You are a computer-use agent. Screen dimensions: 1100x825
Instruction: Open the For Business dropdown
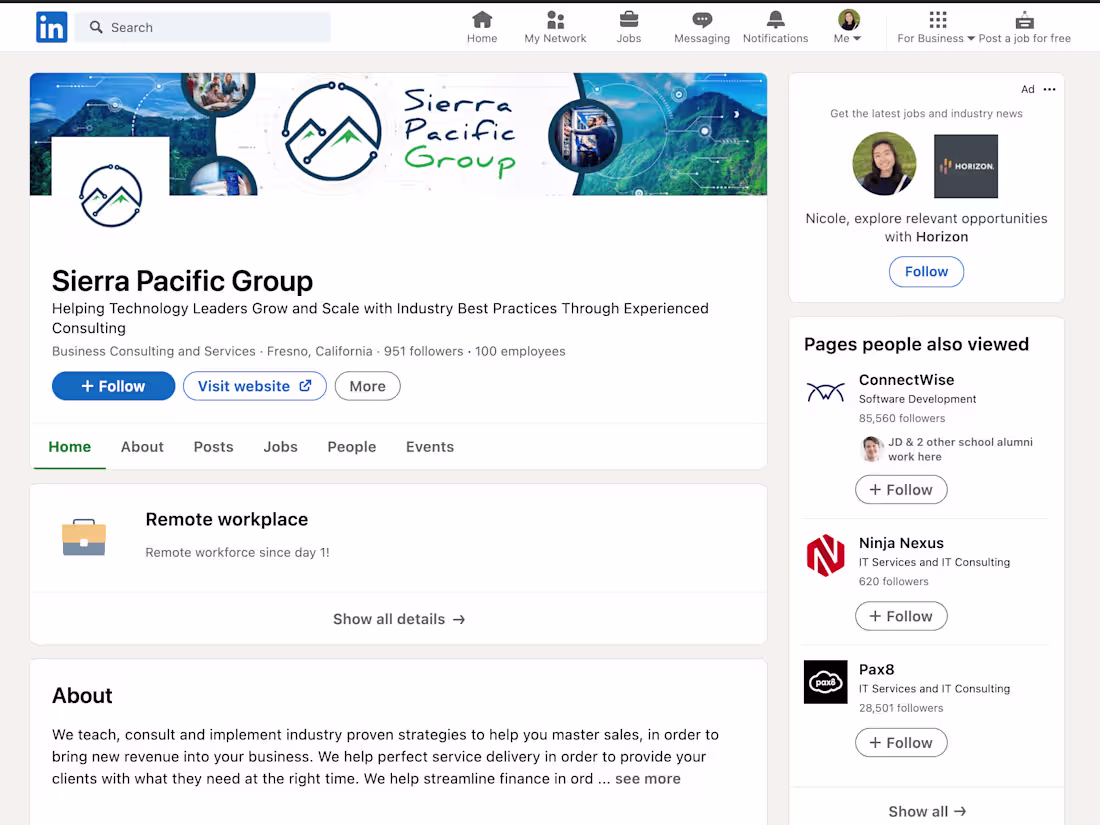(x=936, y=37)
